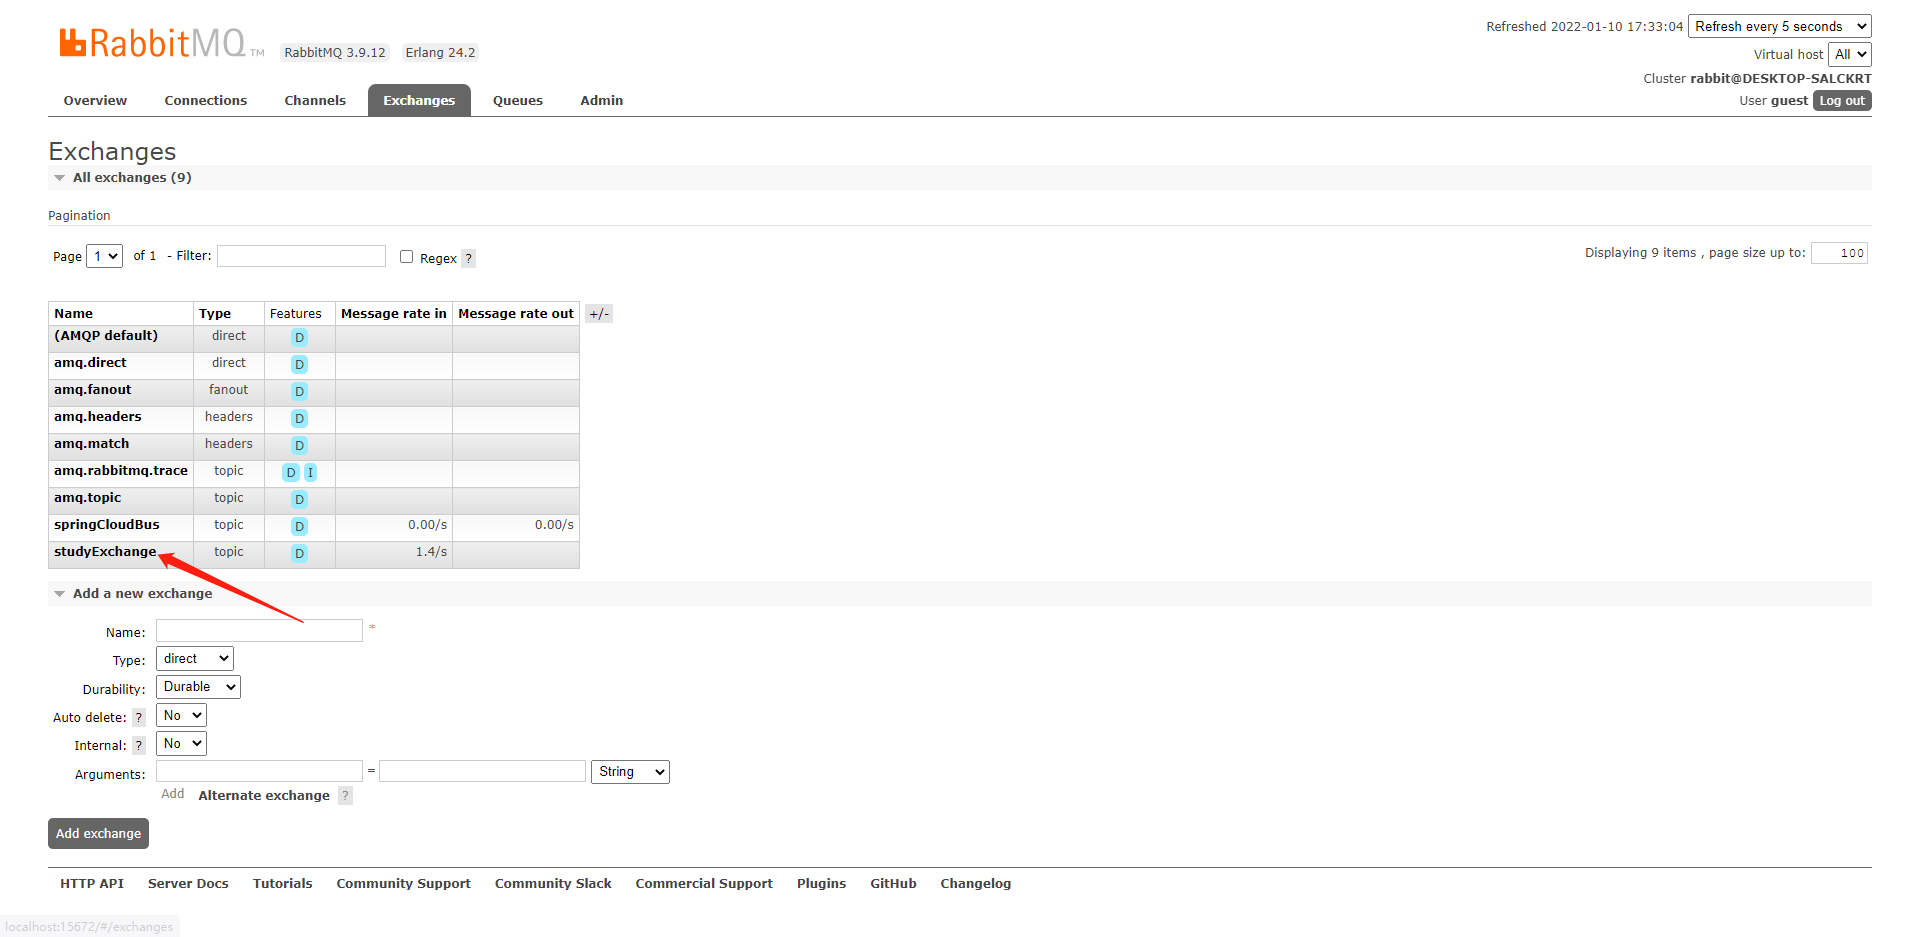
Task: Enable the Regex filter checkbox
Action: coord(406,257)
